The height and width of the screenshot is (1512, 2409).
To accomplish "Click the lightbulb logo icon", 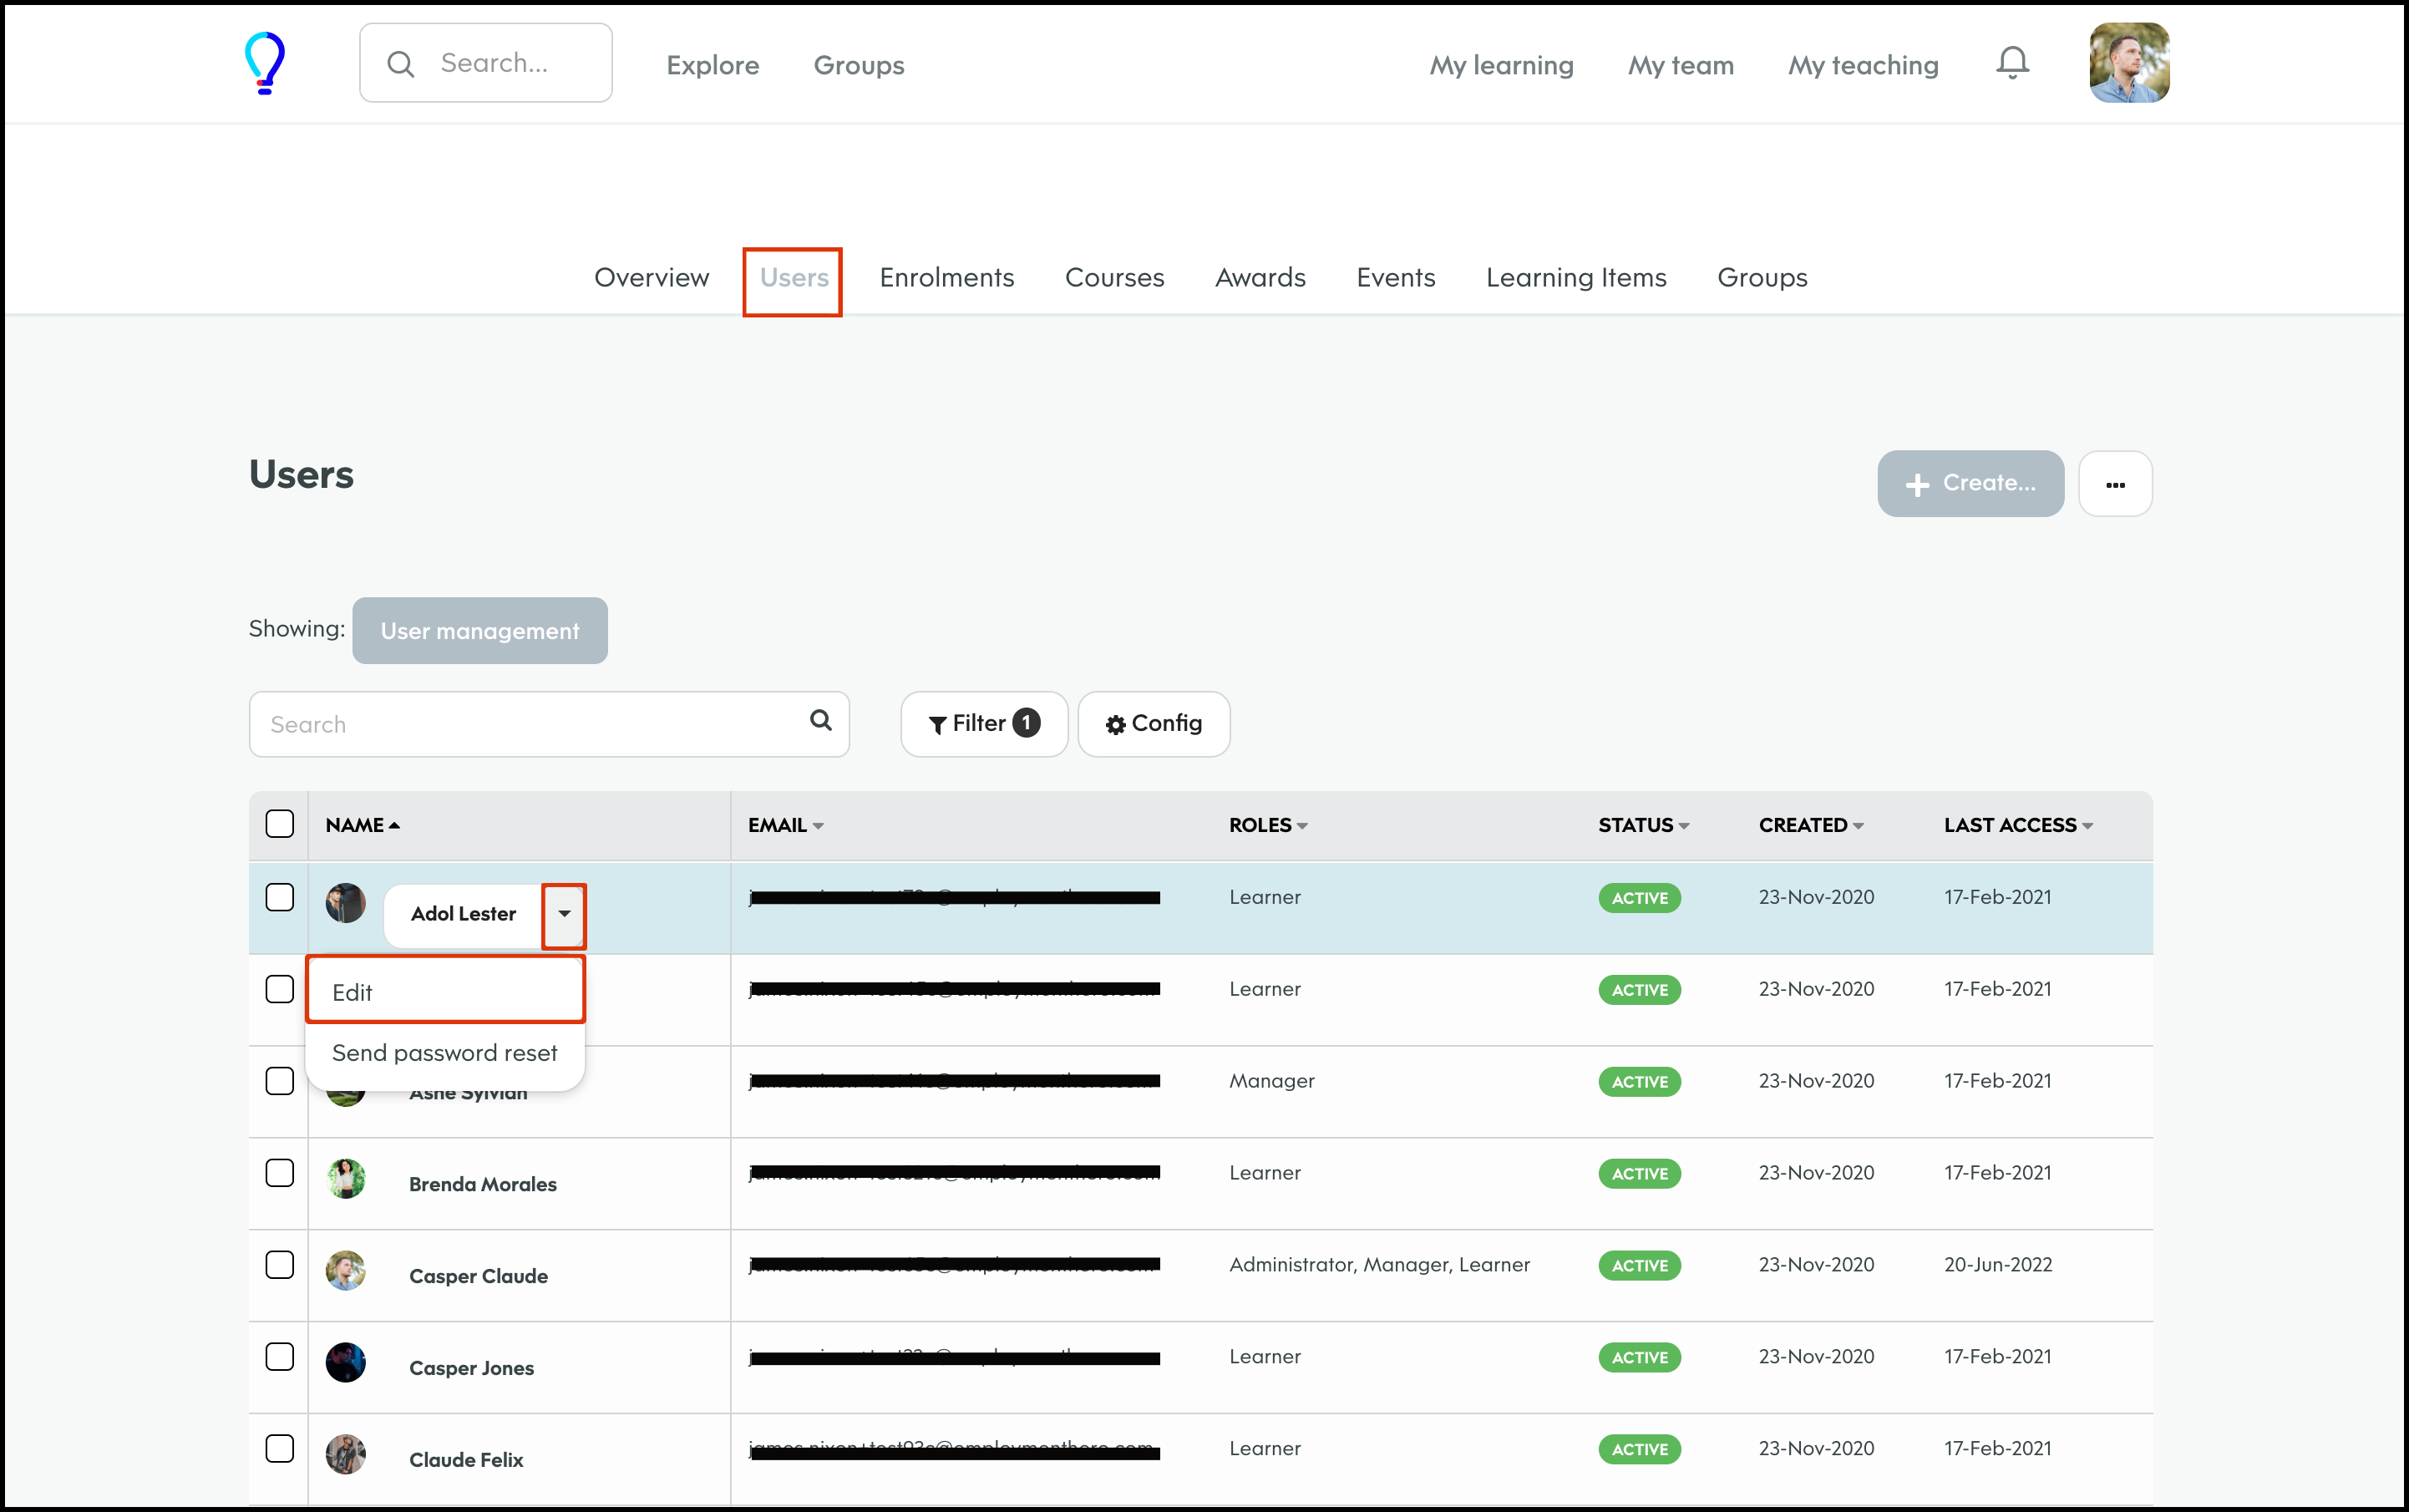I will 265,63.
